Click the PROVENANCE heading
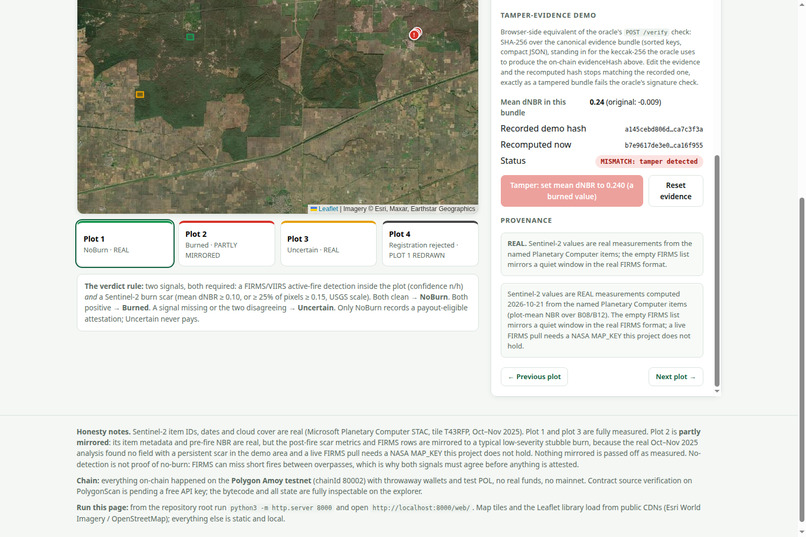 point(526,220)
